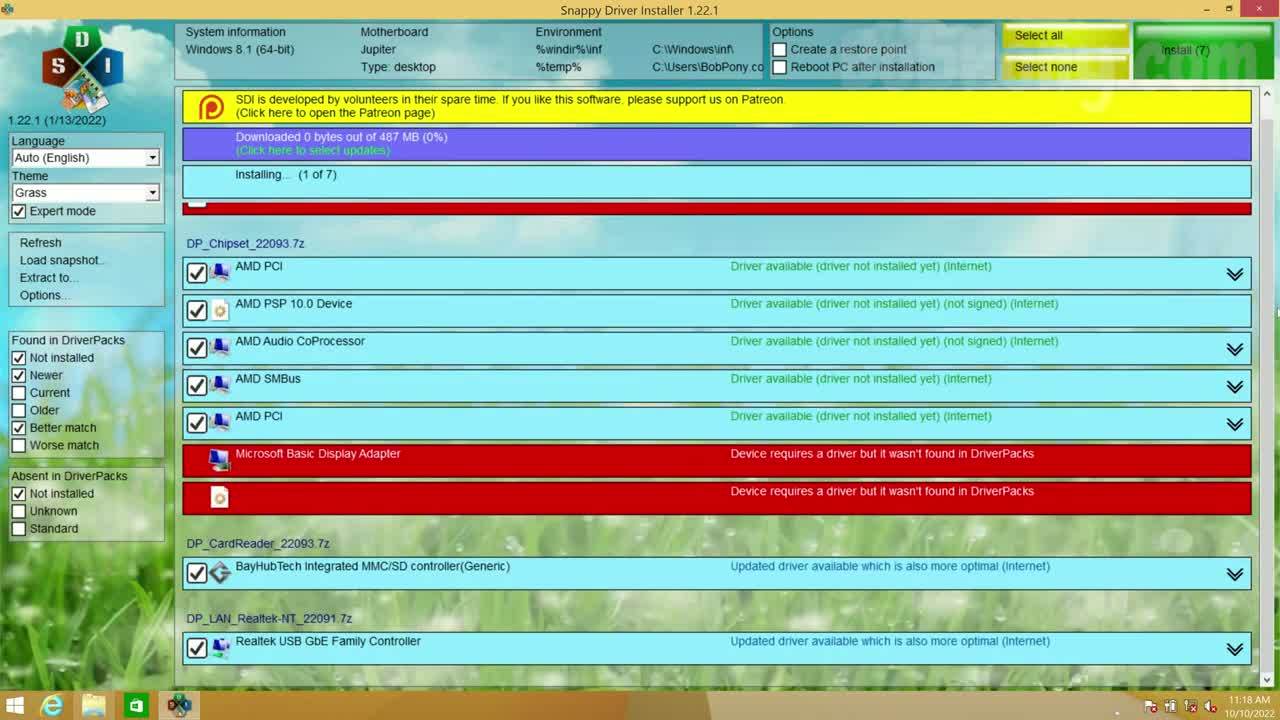This screenshot has width=1280, height=720.
Task: Click the device icon beside AMD SMBus
Action: pos(220,385)
